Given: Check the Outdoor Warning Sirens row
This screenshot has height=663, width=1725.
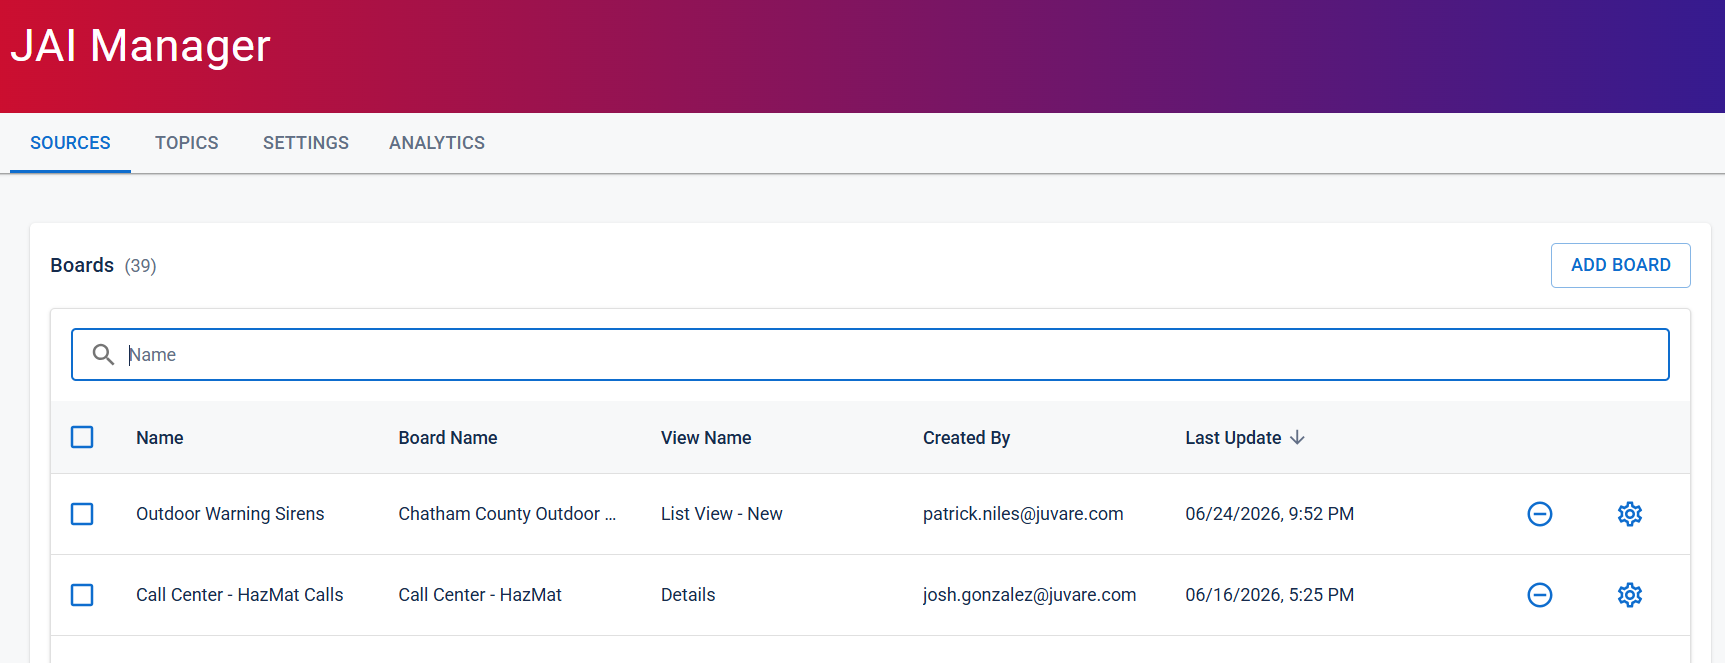Looking at the screenshot, I should 82,514.
